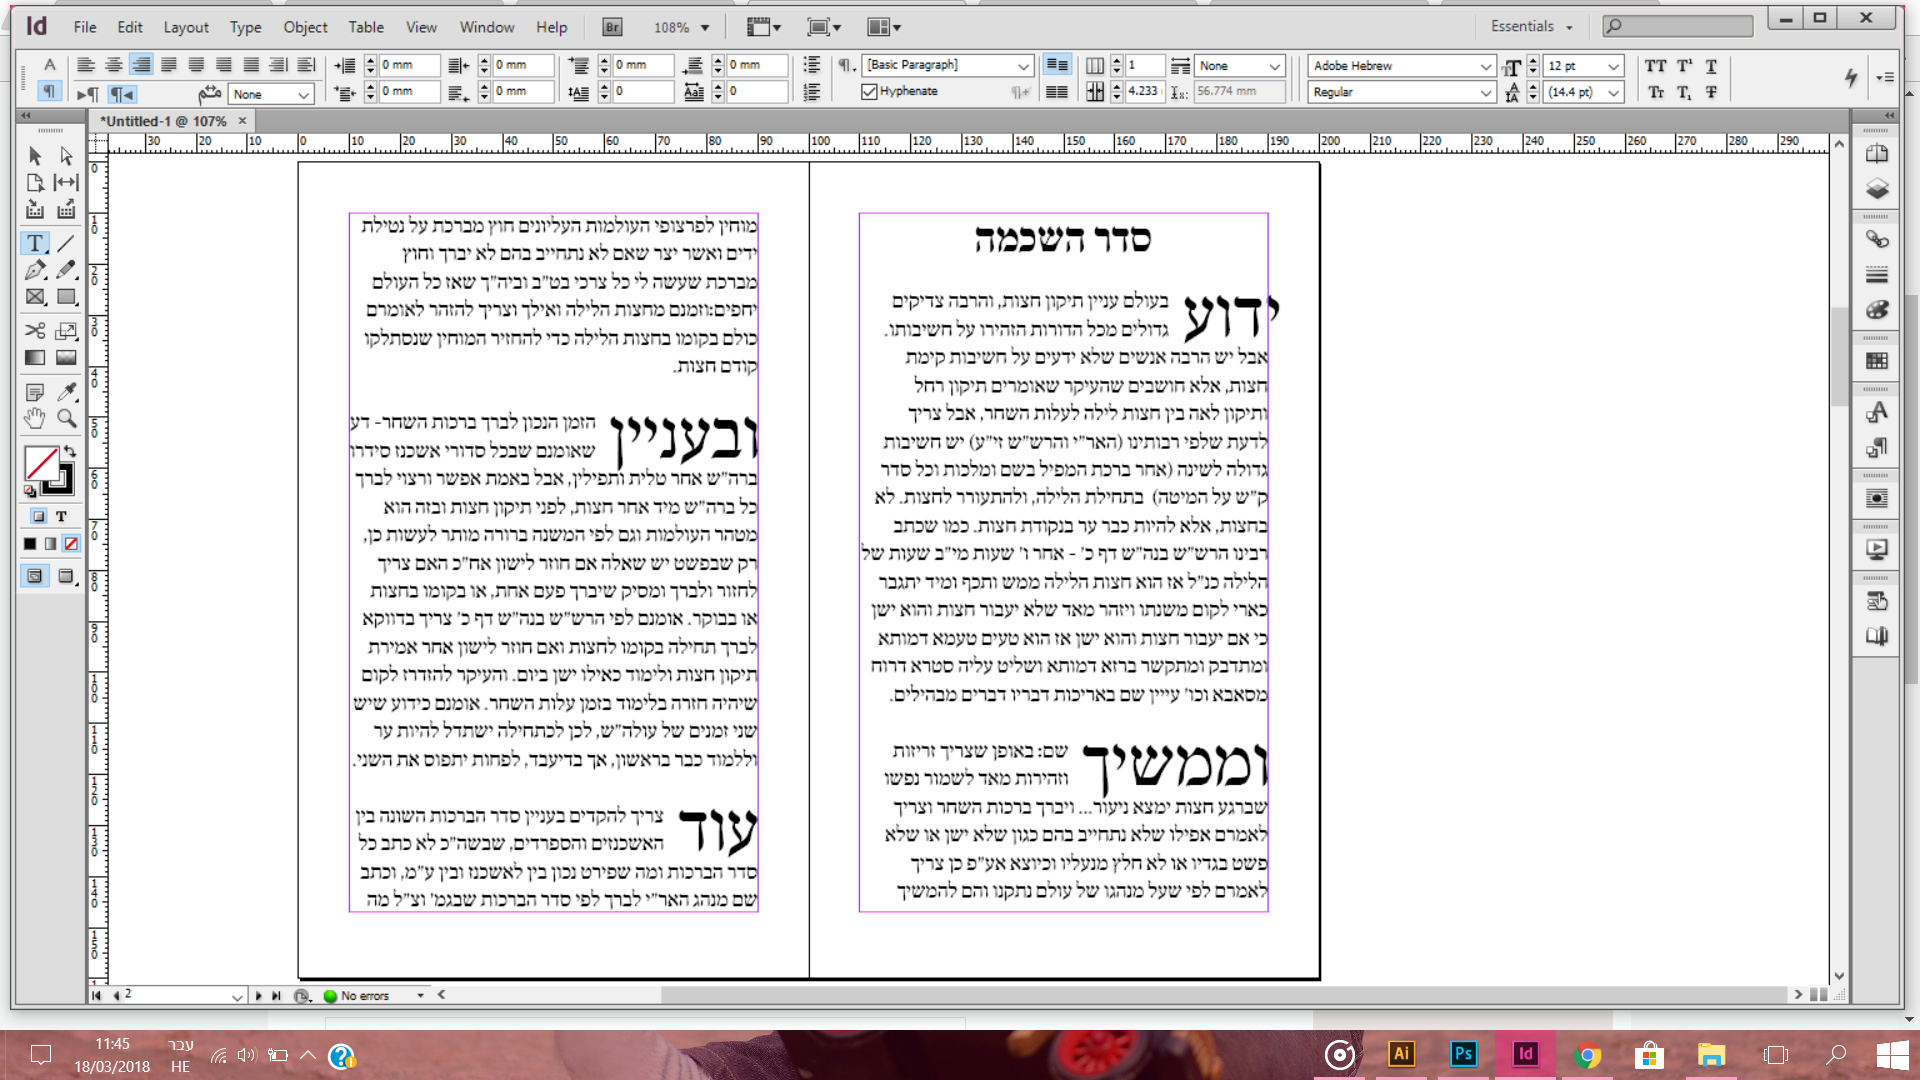The image size is (1920, 1080).
Task: Select the Content Placer tool
Action: click(66, 210)
